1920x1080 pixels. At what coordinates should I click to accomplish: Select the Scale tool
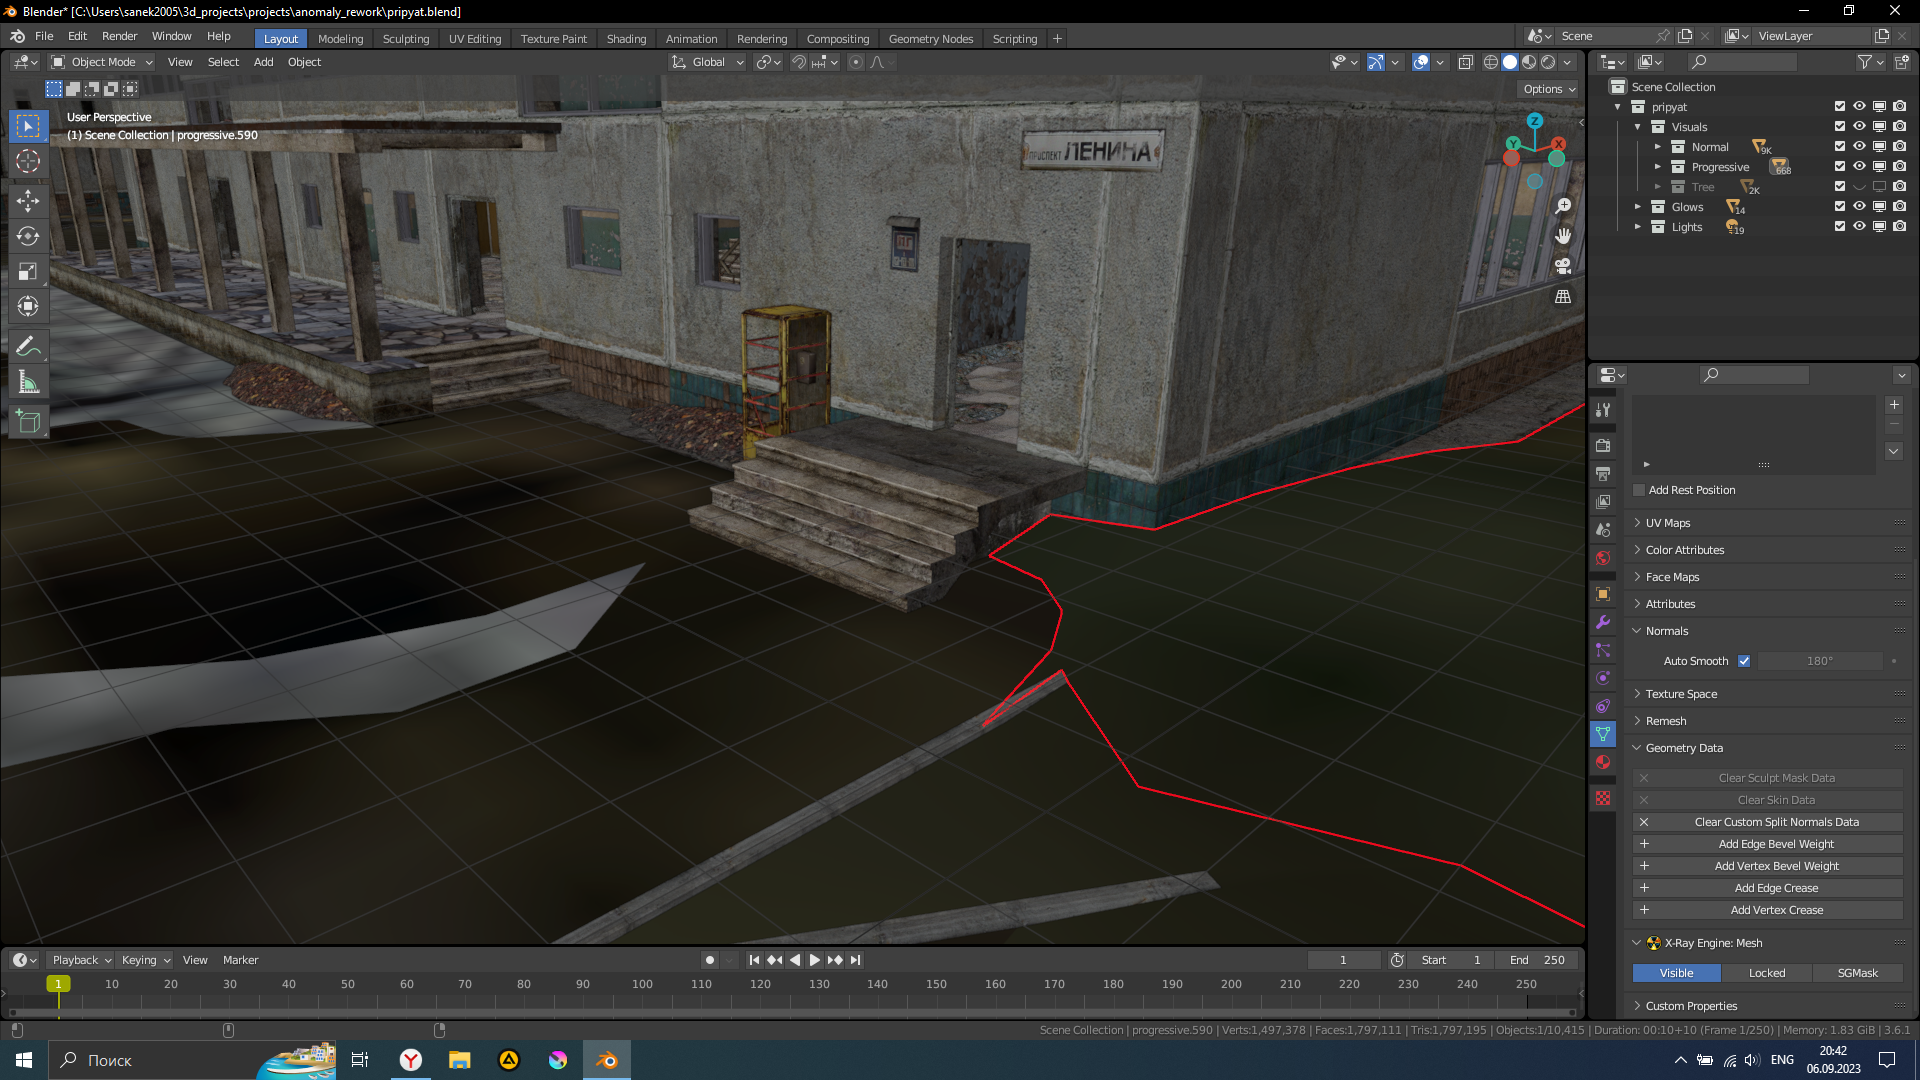click(28, 272)
